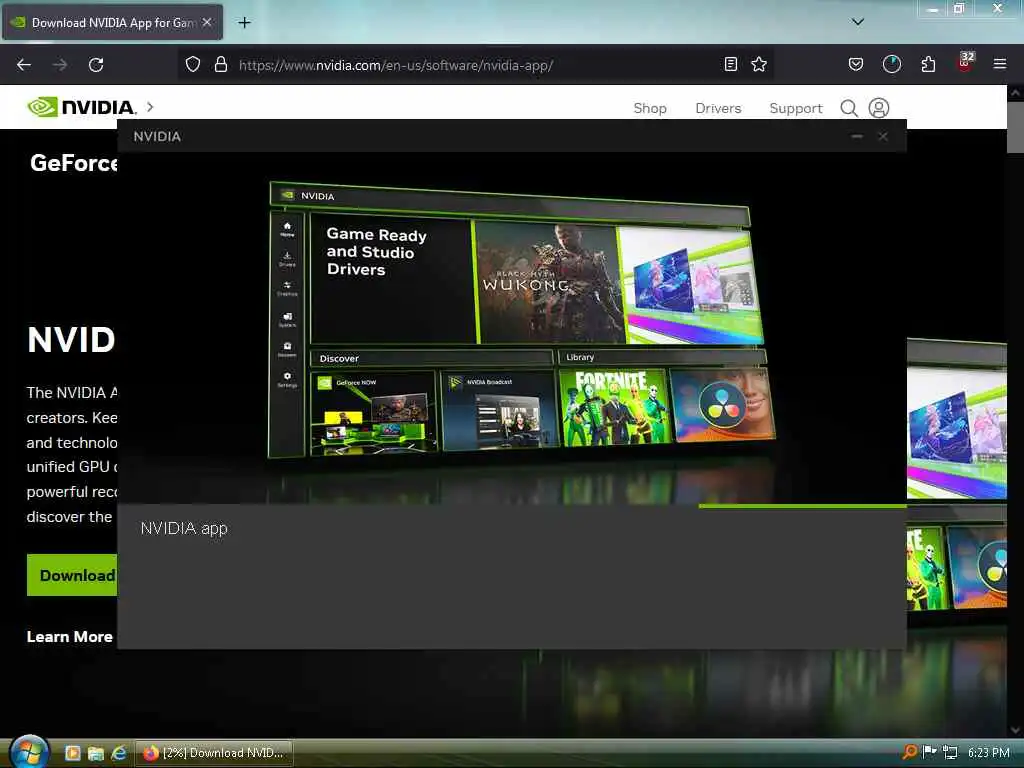Open a new browser tab

tap(244, 23)
